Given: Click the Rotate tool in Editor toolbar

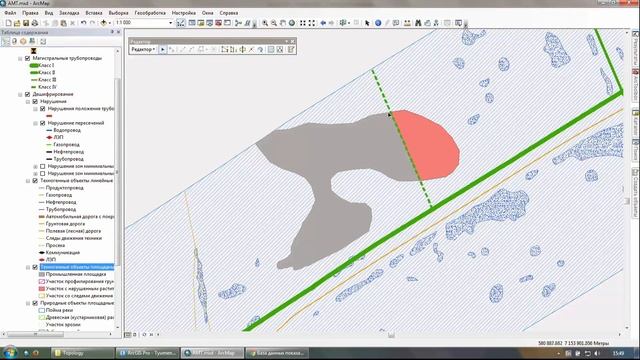Looking at the screenshot, I should click(260, 49).
